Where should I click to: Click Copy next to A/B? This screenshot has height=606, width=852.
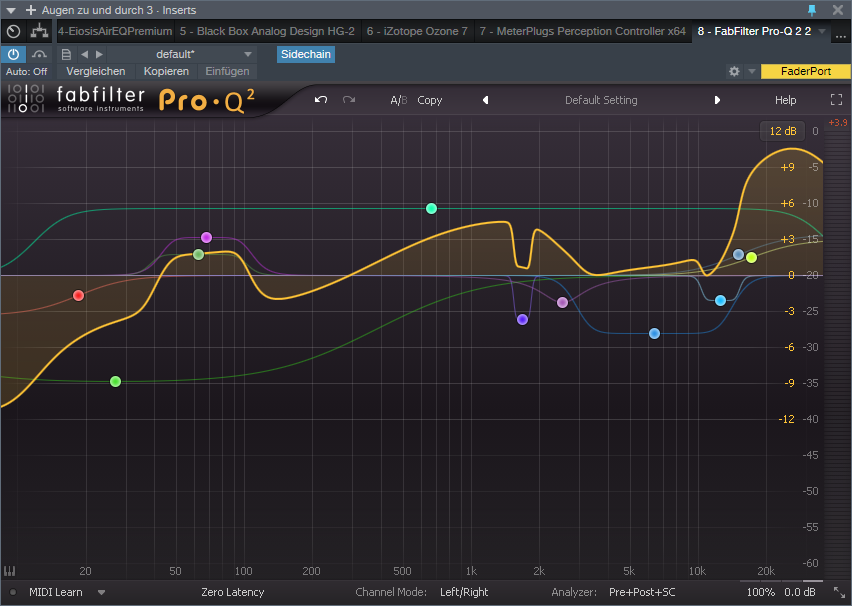(429, 100)
